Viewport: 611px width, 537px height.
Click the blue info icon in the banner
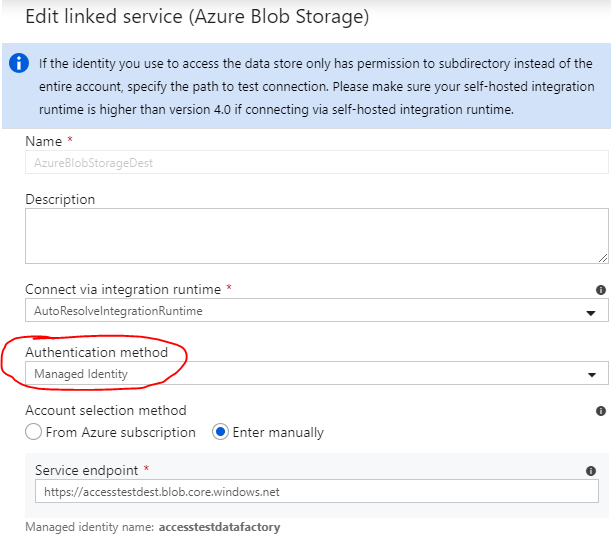[x=19, y=64]
